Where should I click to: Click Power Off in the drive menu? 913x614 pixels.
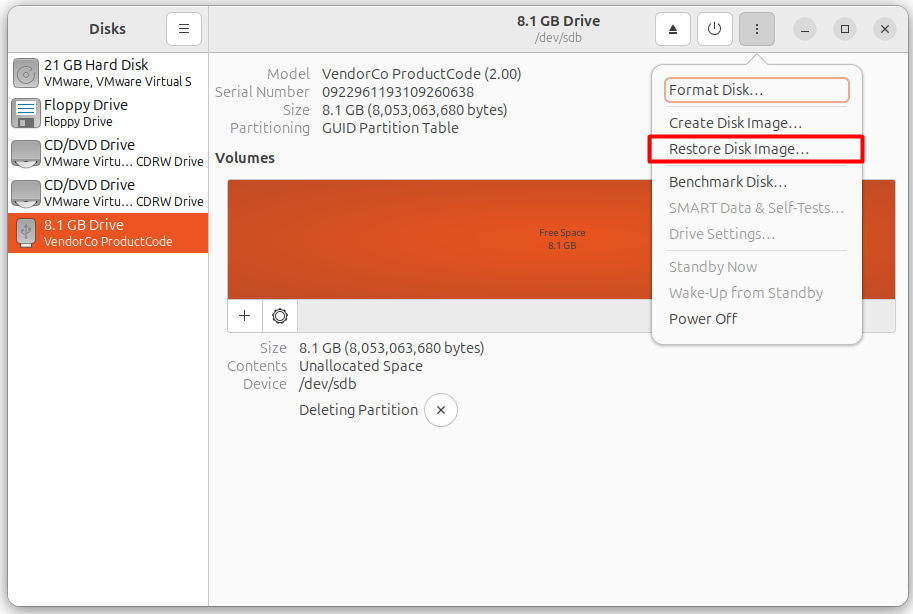tap(703, 319)
